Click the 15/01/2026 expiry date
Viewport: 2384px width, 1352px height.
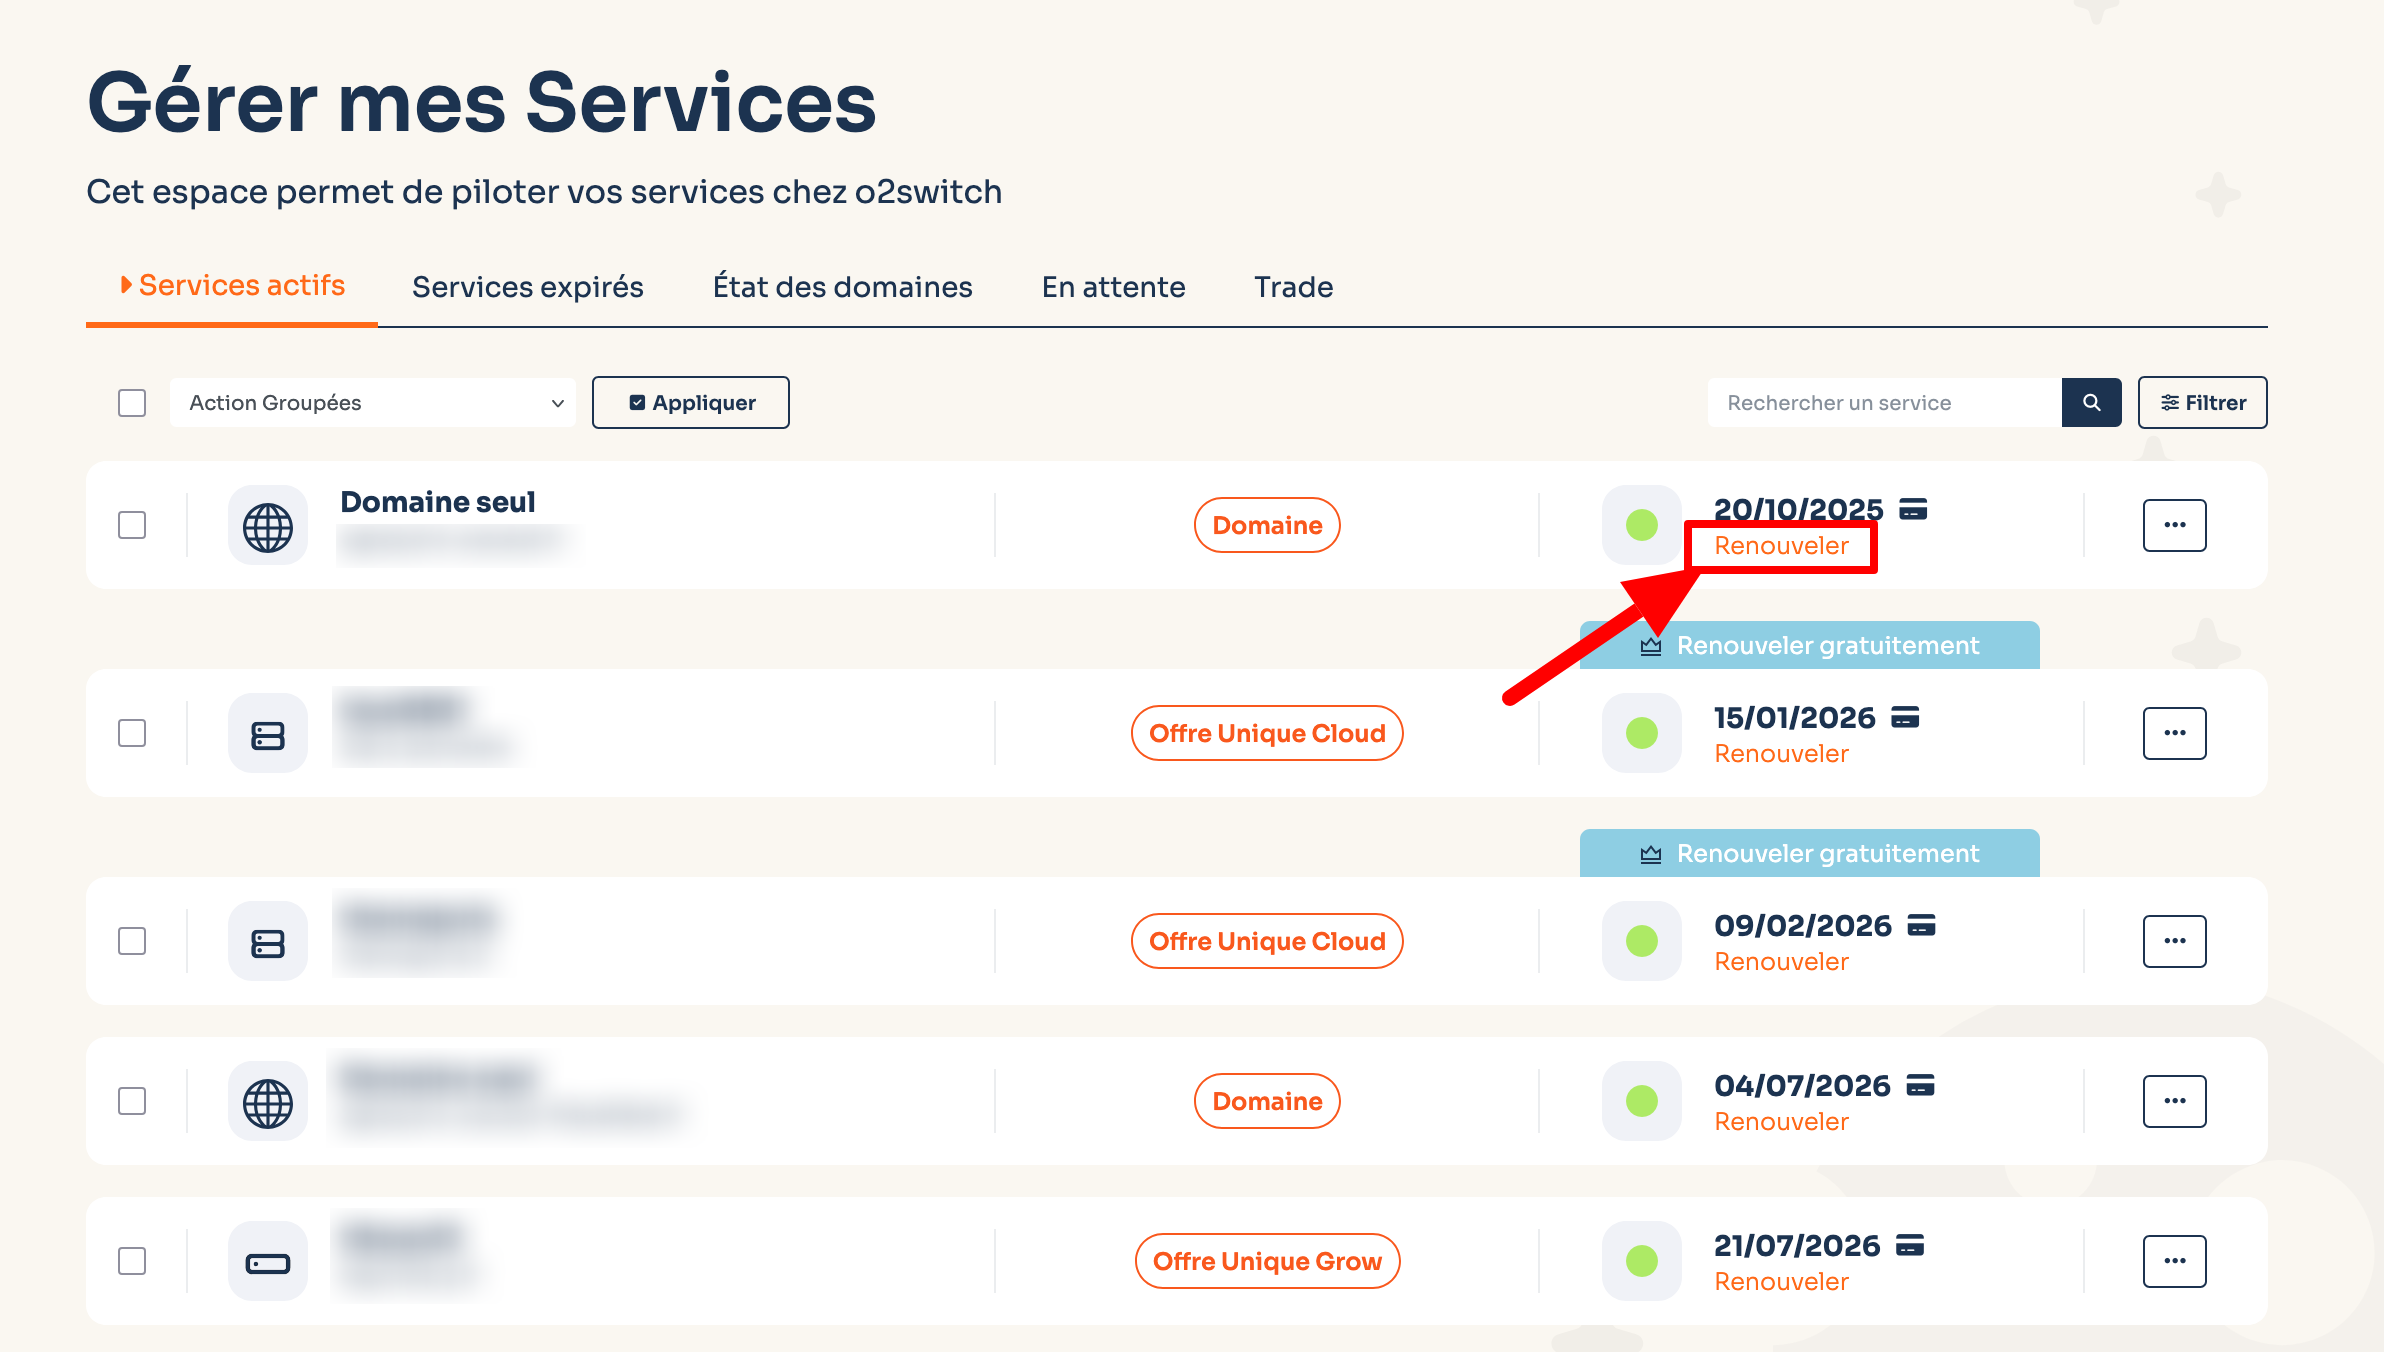tap(1794, 717)
